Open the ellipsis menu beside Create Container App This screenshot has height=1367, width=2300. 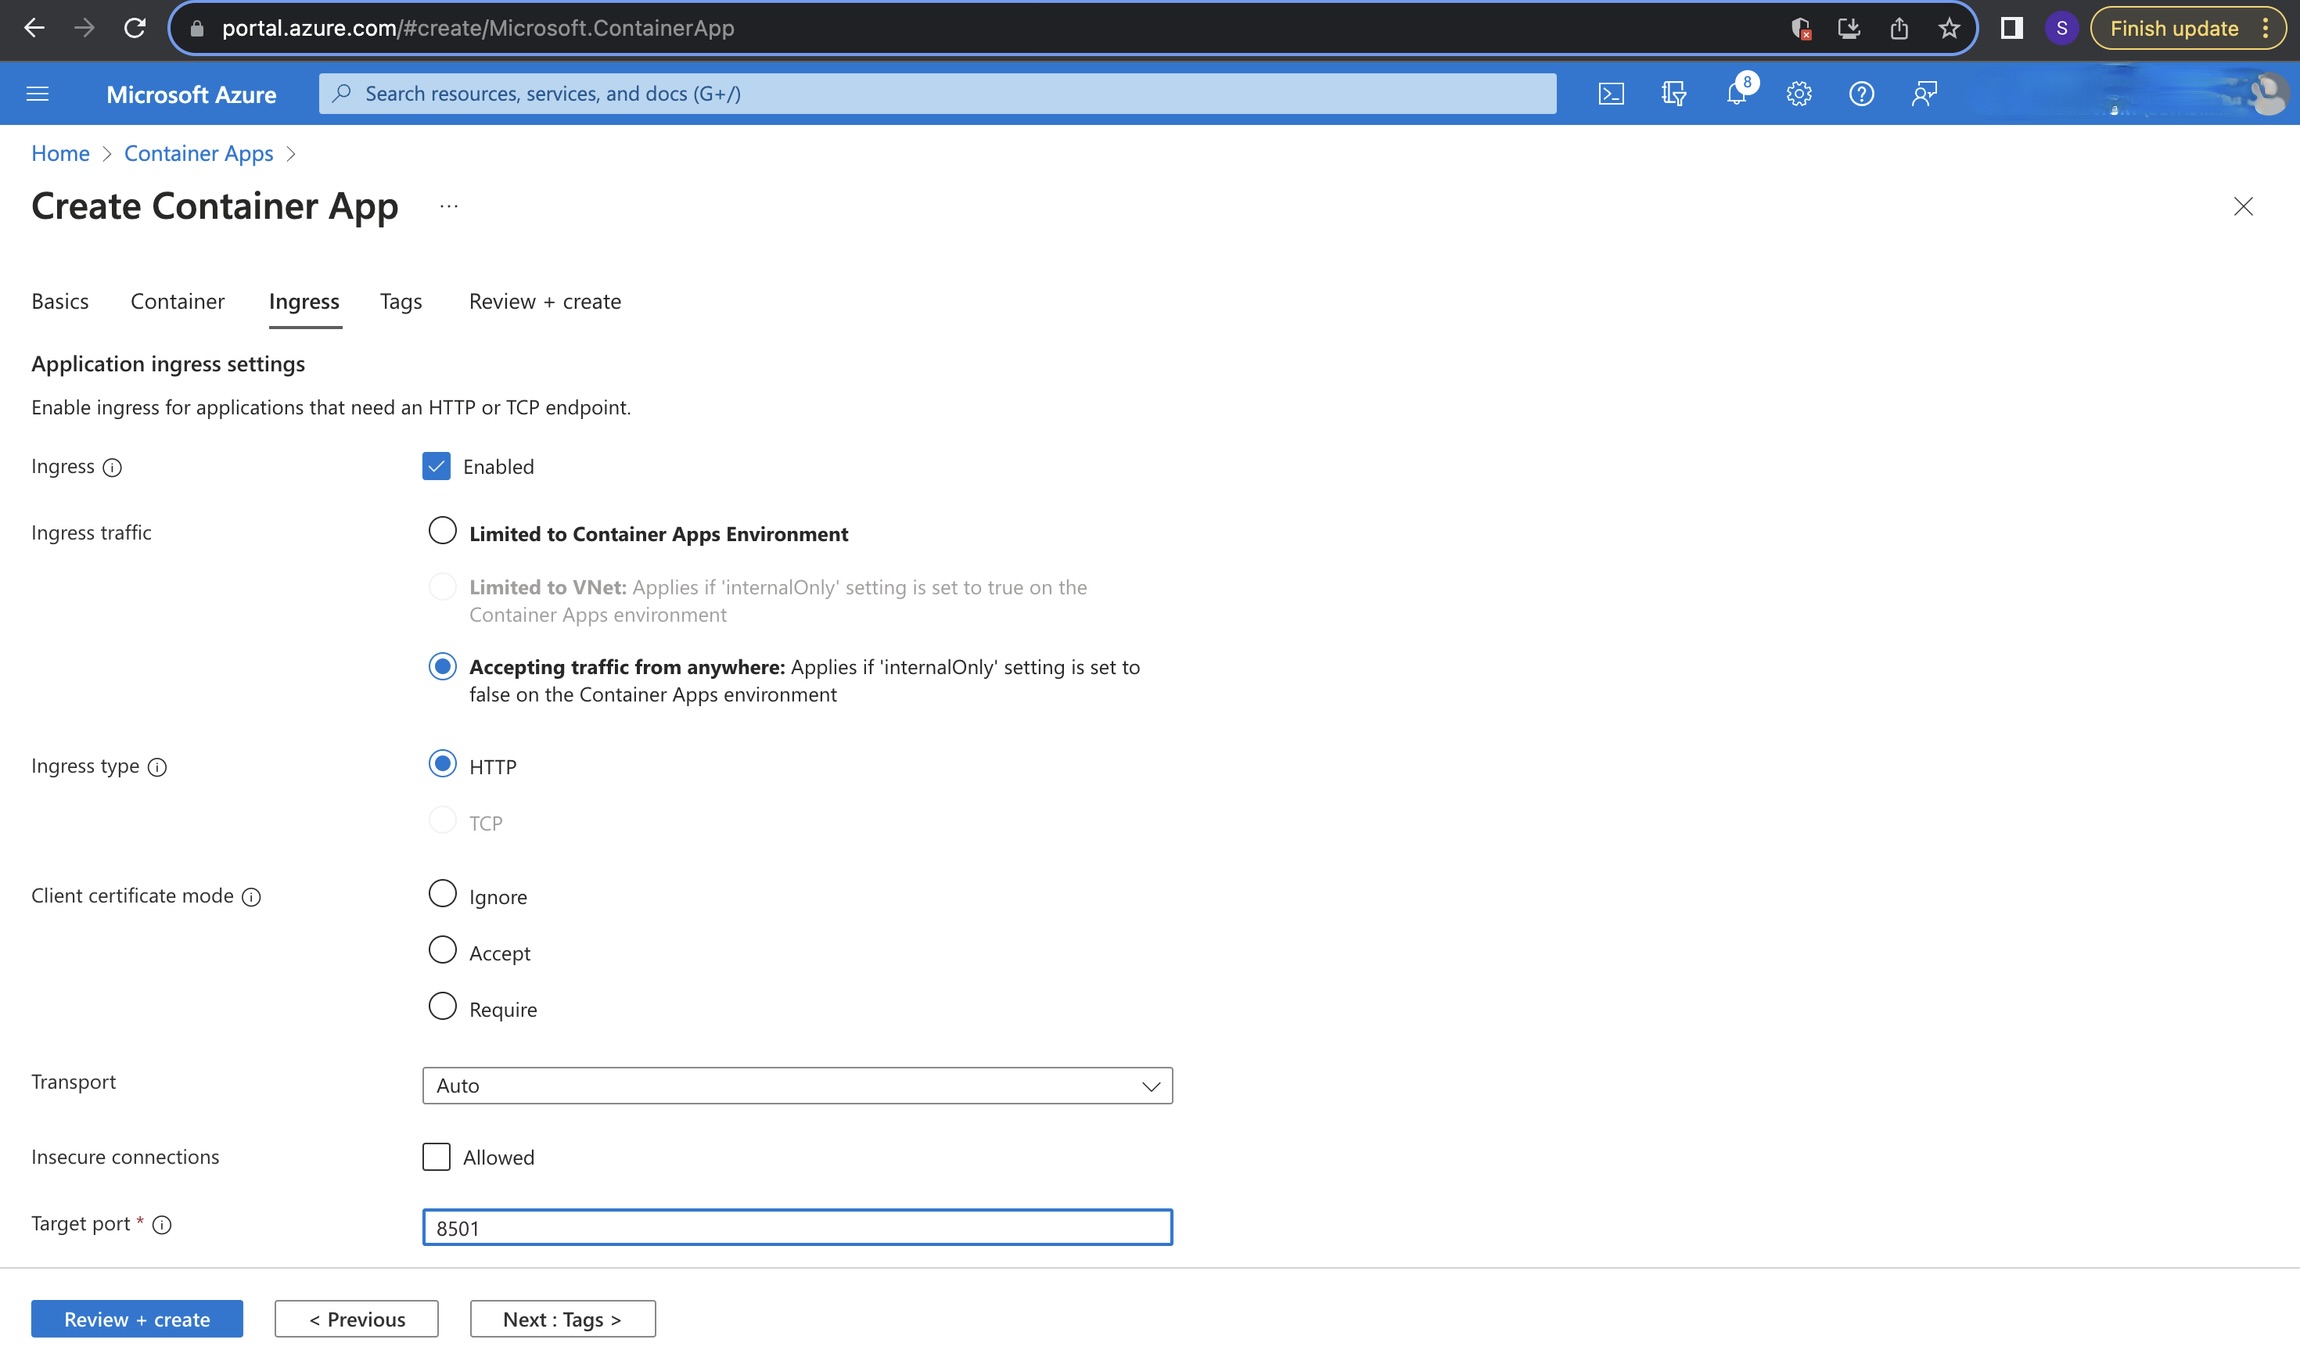tap(449, 207)
